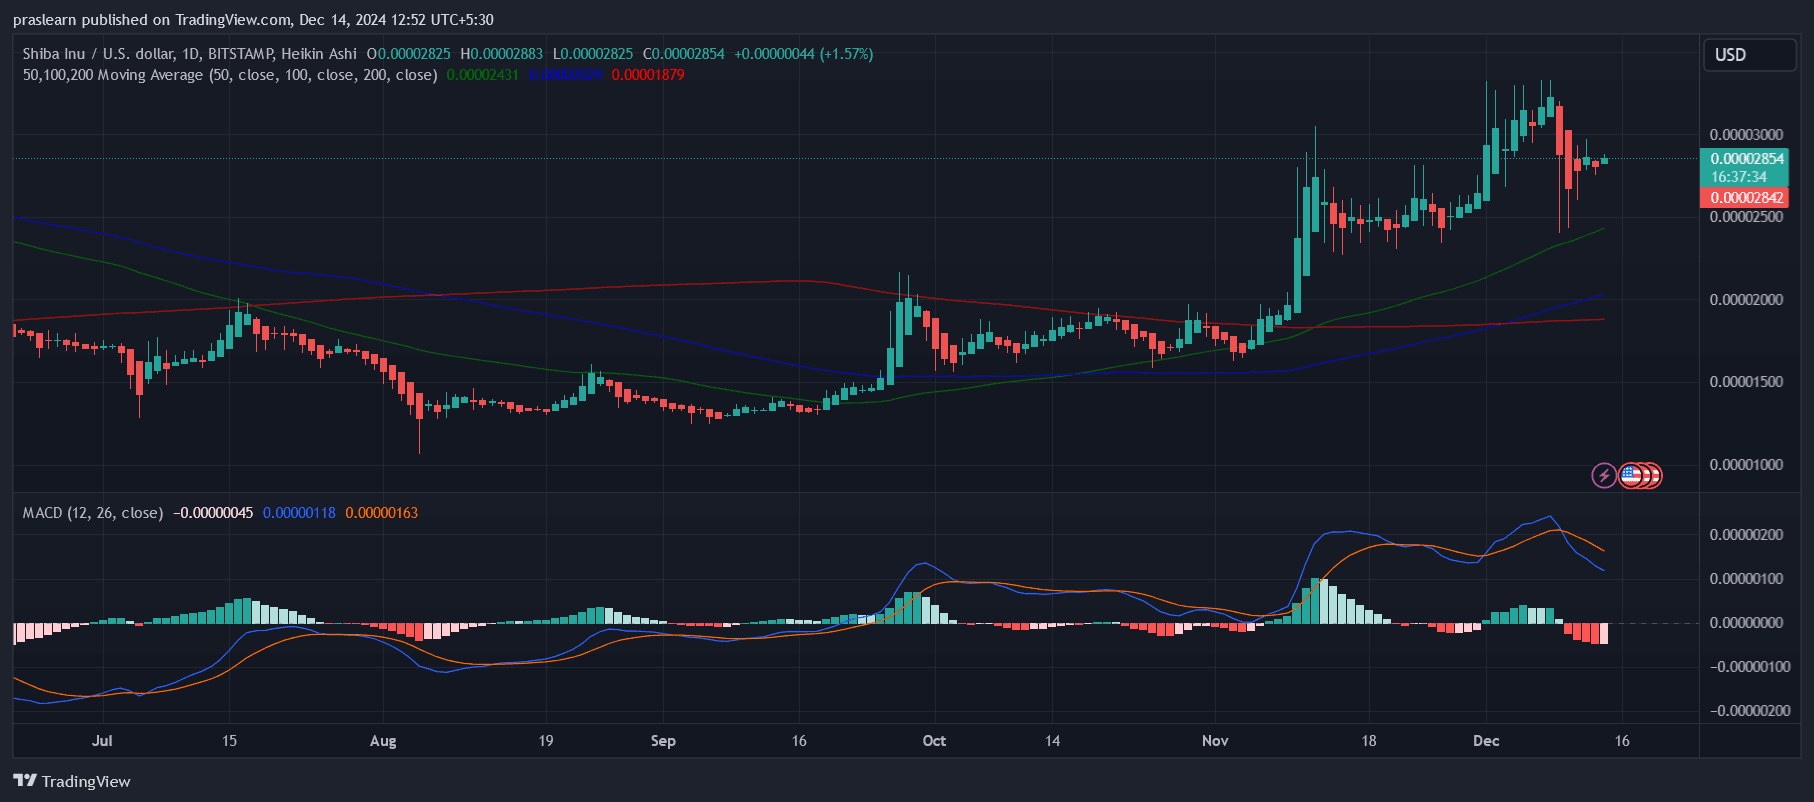
Task: Click the green 50 MA value 0.00002431
Action: pos(483,75)
